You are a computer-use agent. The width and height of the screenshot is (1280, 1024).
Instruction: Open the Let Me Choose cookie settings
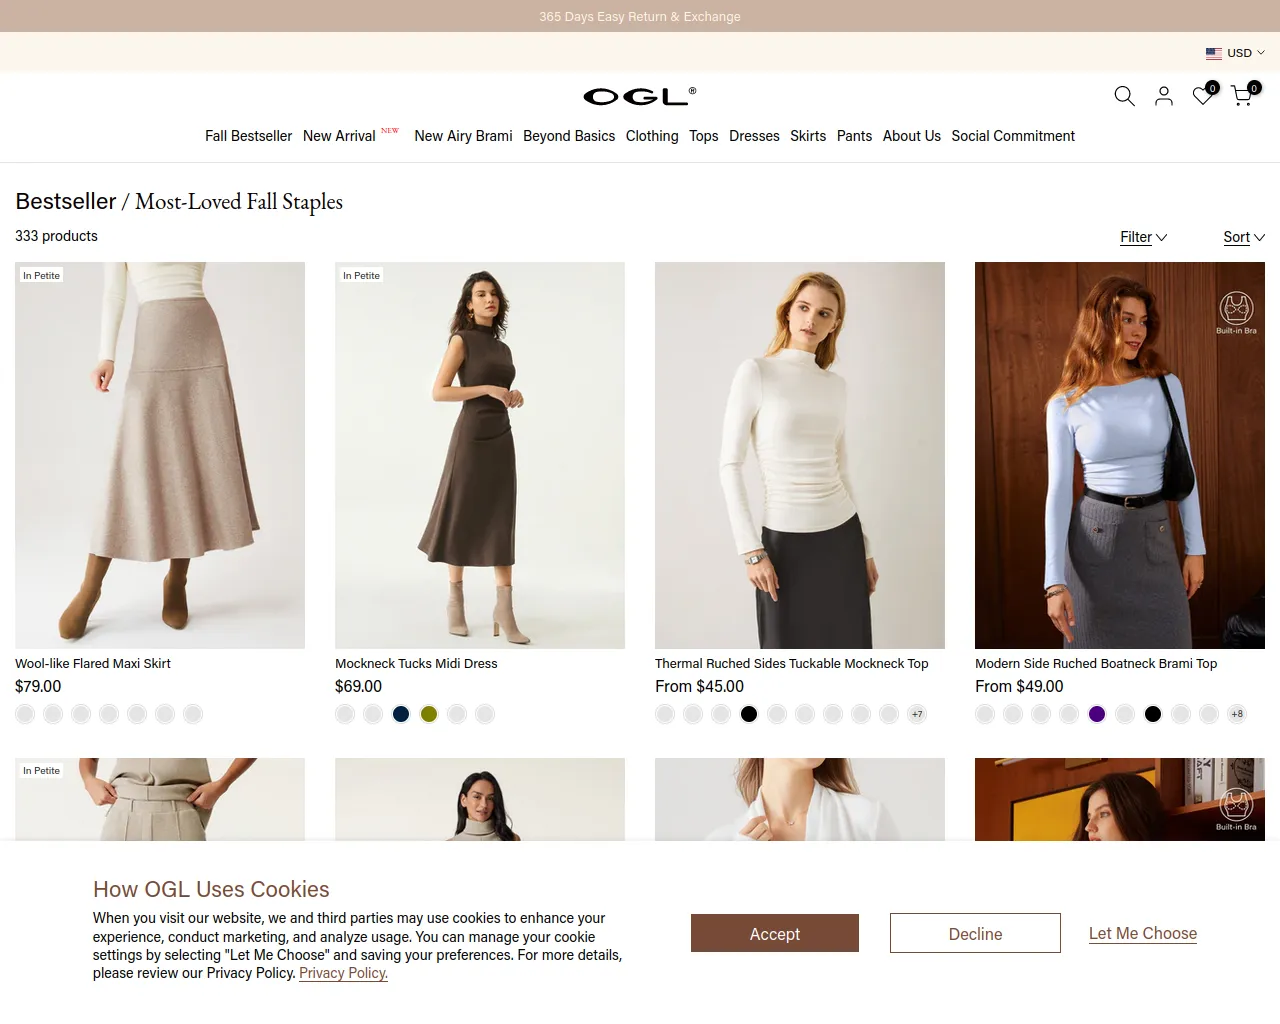[1143, 933]
